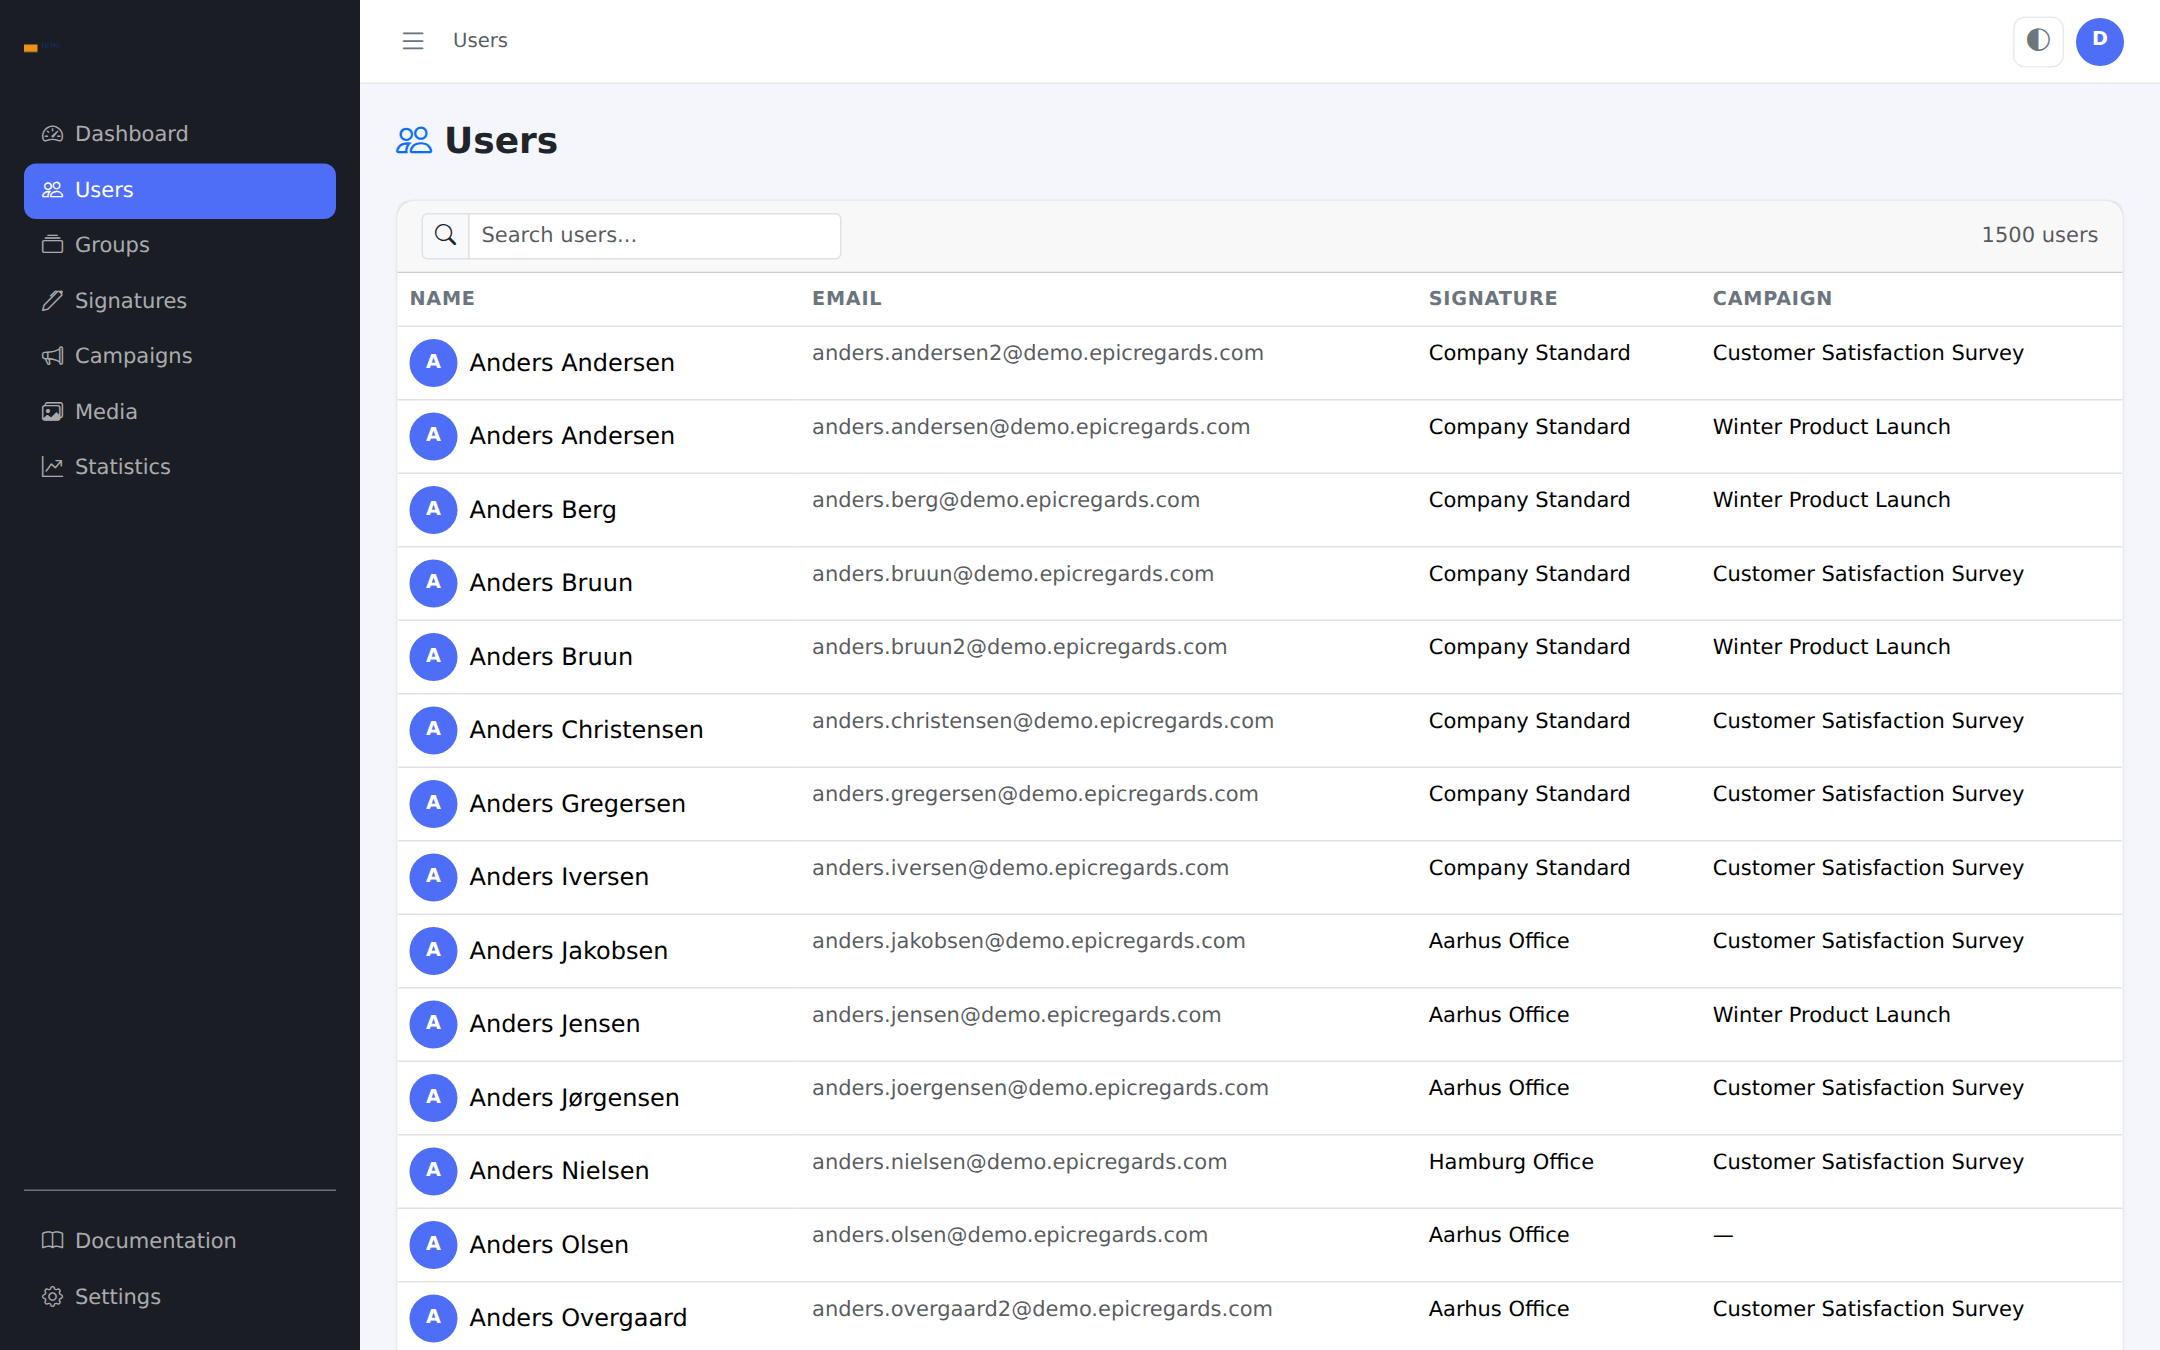The height and width of the screenshot is (1350, 2160).
Task: Click avatar icon for Anders Jakobsen
Action: pyautogui.click(x=434, y=951)
